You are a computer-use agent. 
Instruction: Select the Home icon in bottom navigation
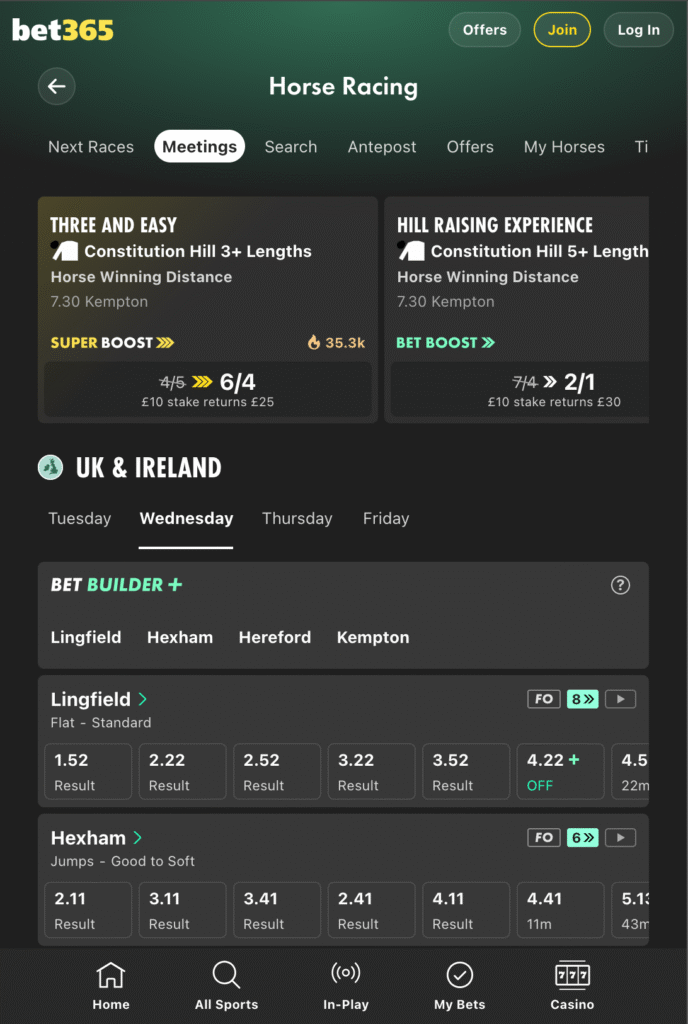pyautogui.click(x=110, y=973)
